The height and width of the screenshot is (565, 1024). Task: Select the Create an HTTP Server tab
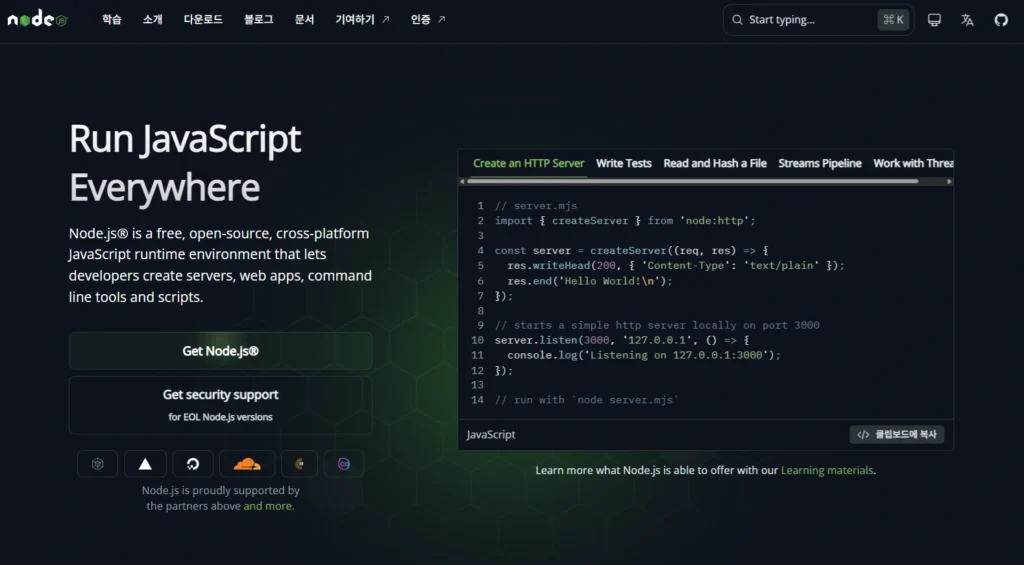528,163
